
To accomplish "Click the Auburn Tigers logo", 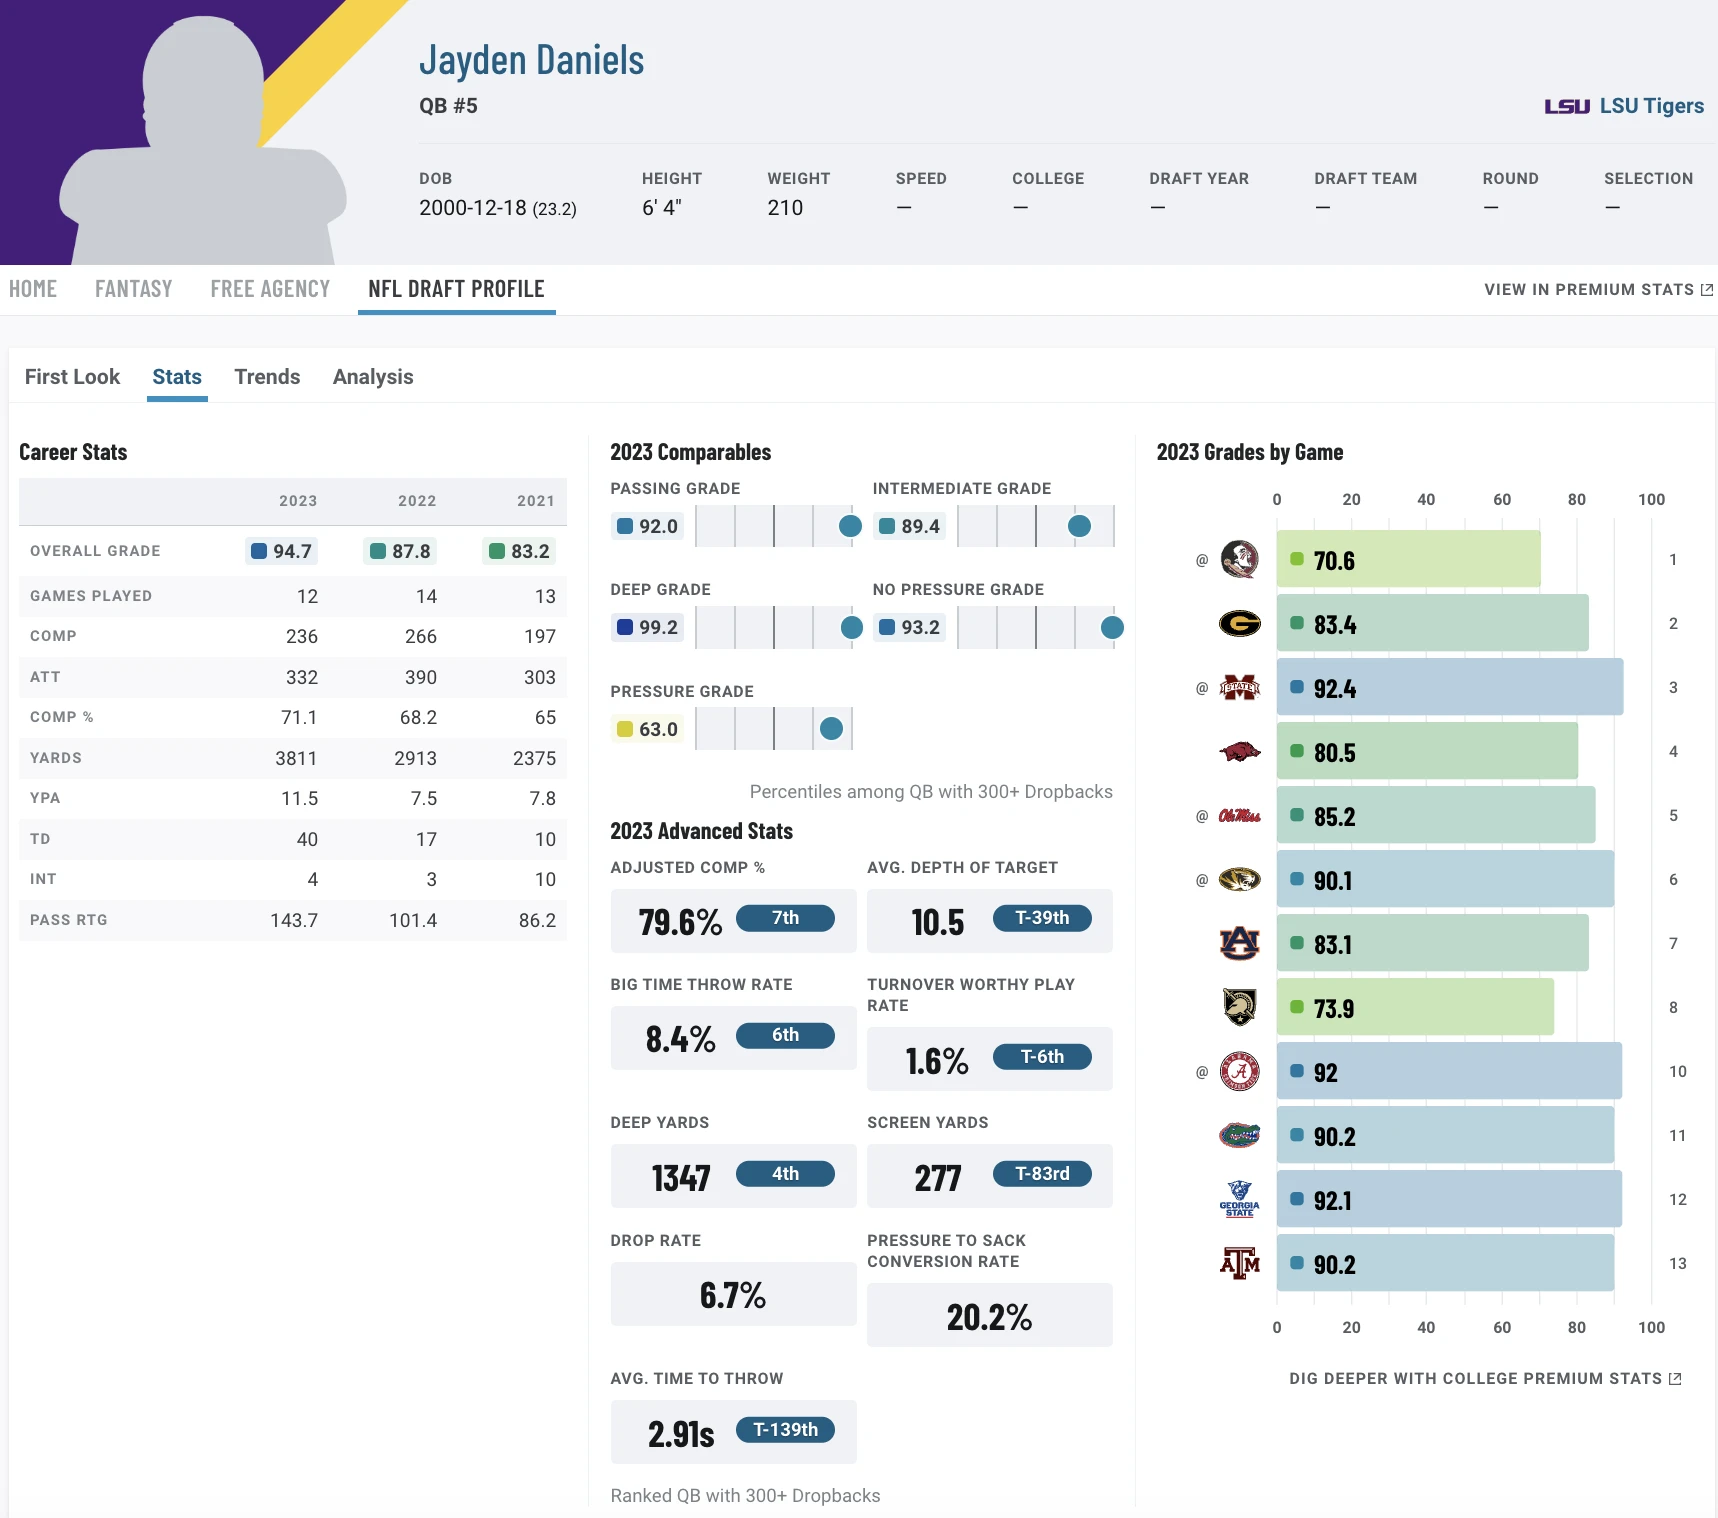I will coord(1239,943).
